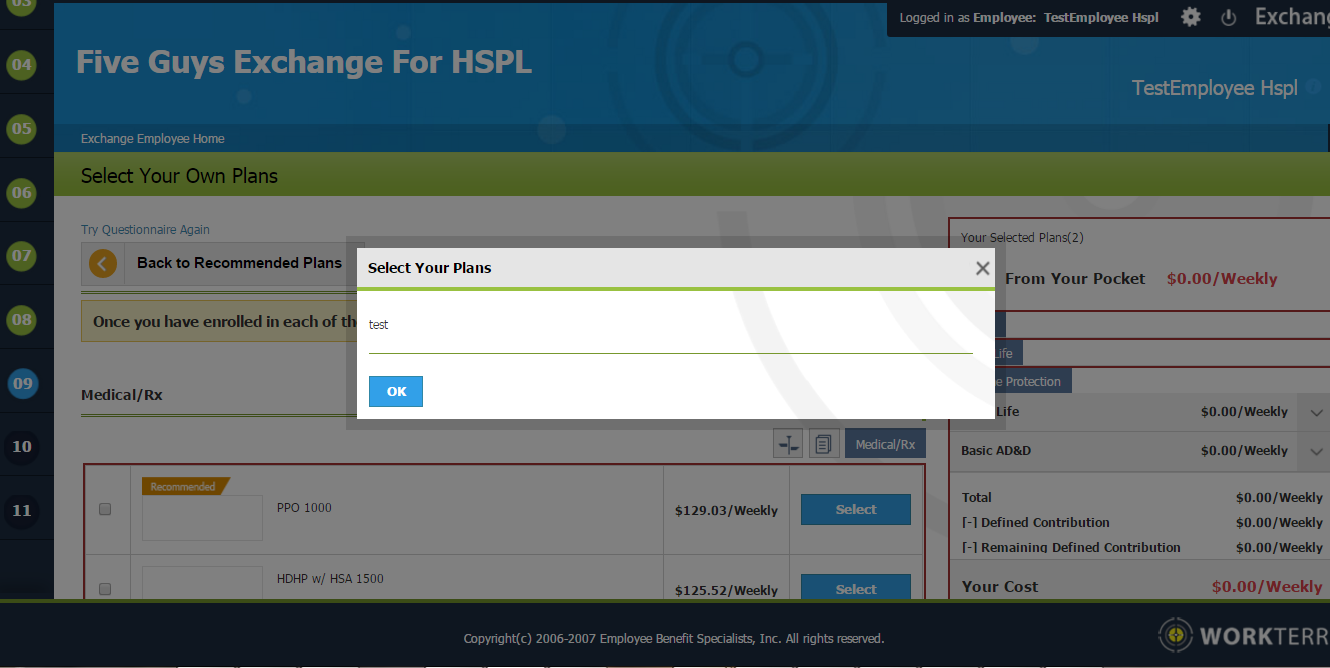
Task: Select the PPO 1000 plan
Action: click(856, 509)
